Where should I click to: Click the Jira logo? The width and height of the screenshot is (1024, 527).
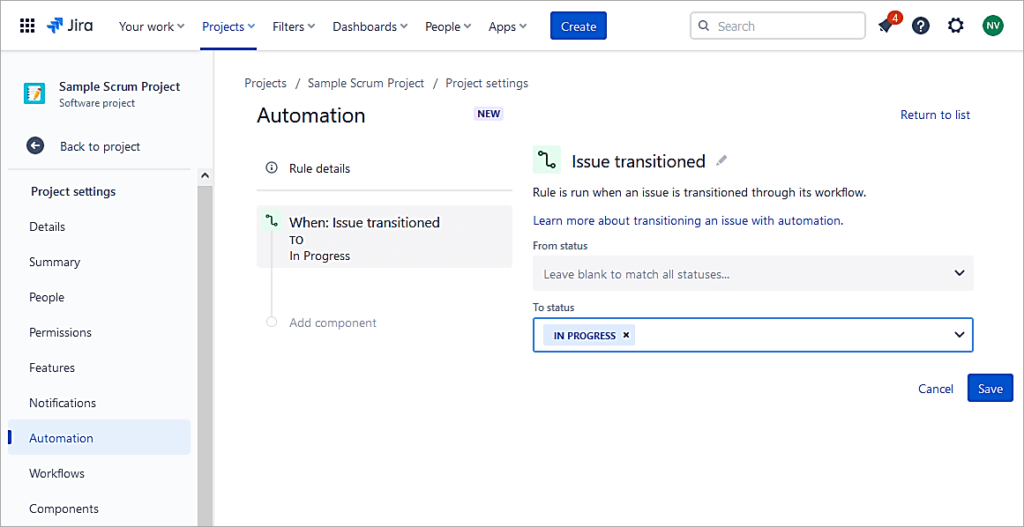point(70,26)
